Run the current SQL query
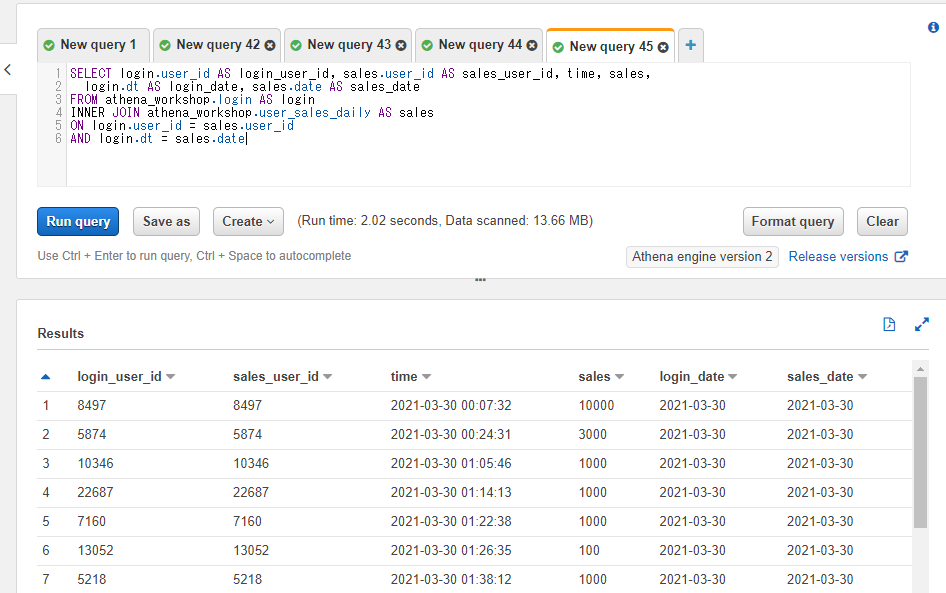This screenshot has width=946, height=593. point(77,221)
